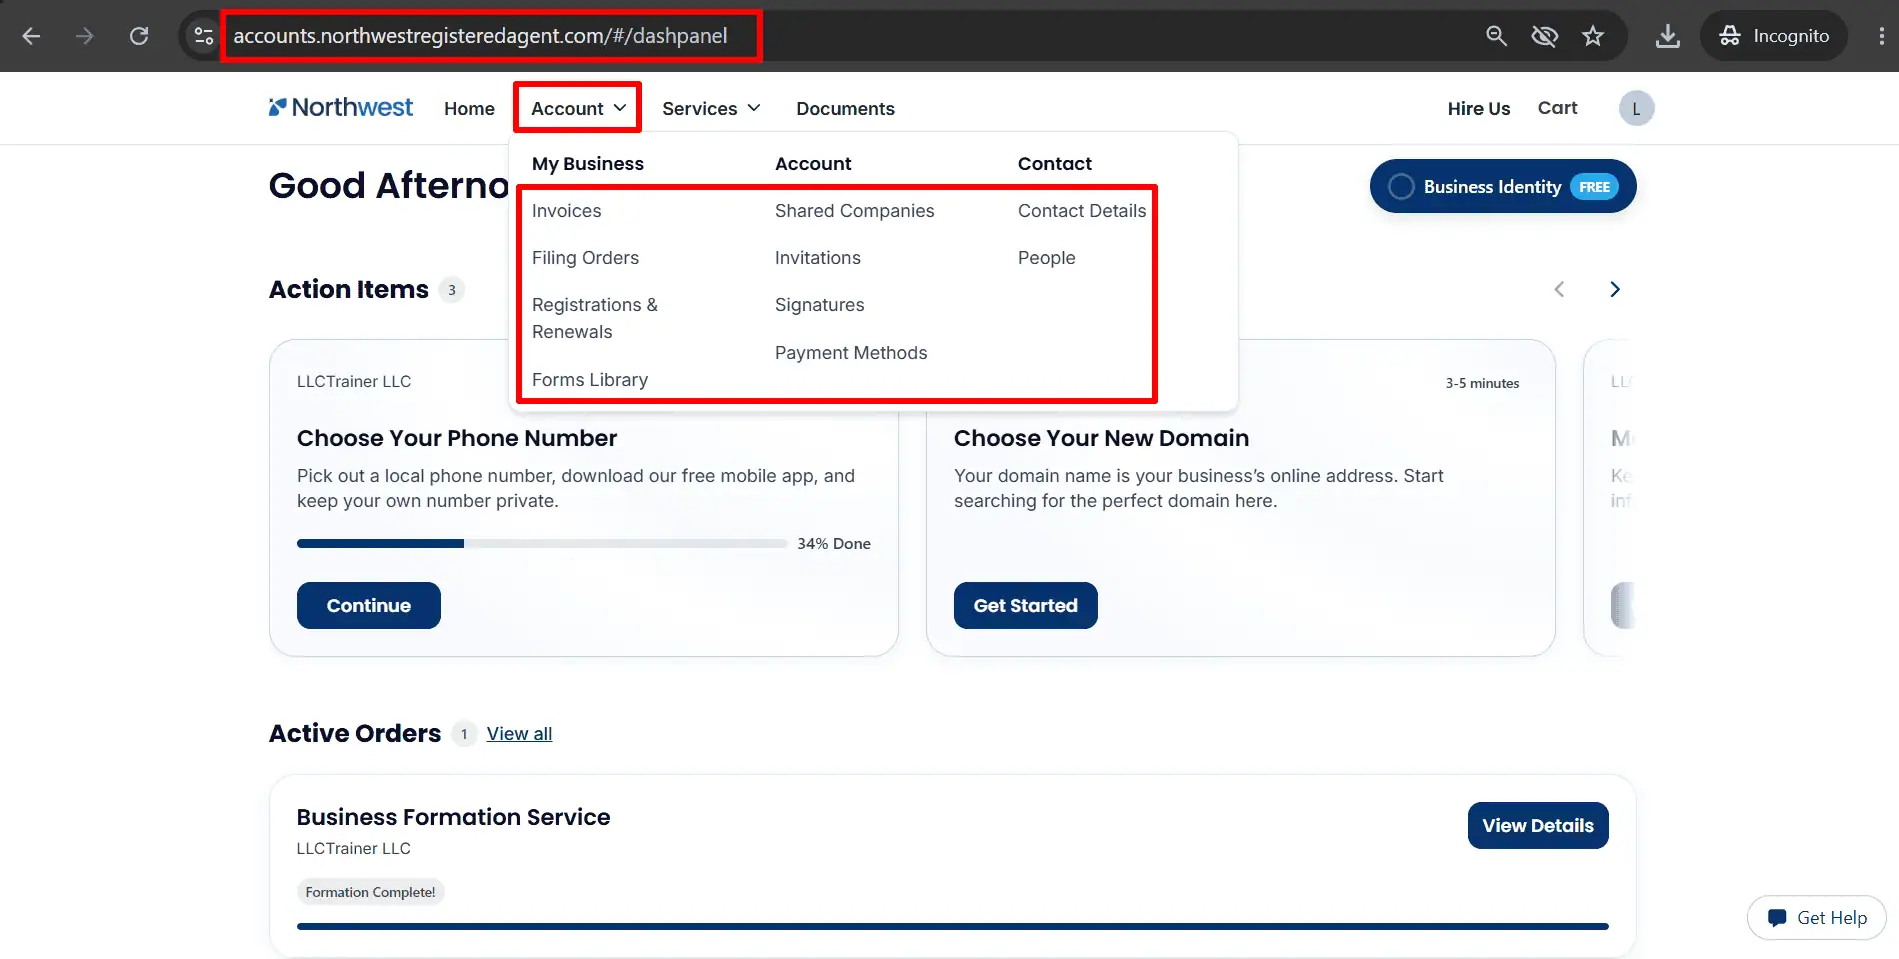Click the eye-slash tracking protection icon
The height and width of the screenshot is (959, 1899).
point(1545,36)
